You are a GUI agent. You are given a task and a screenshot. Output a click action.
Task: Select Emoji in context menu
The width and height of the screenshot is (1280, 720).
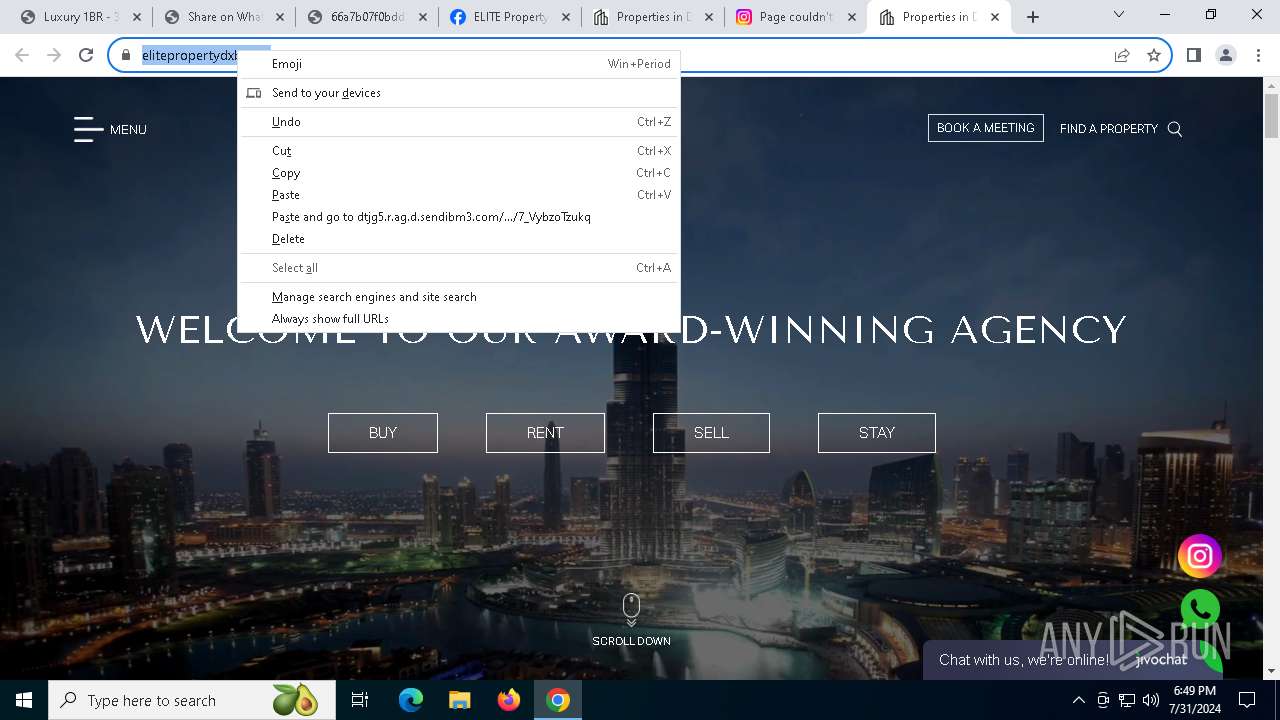pos(459,64)
